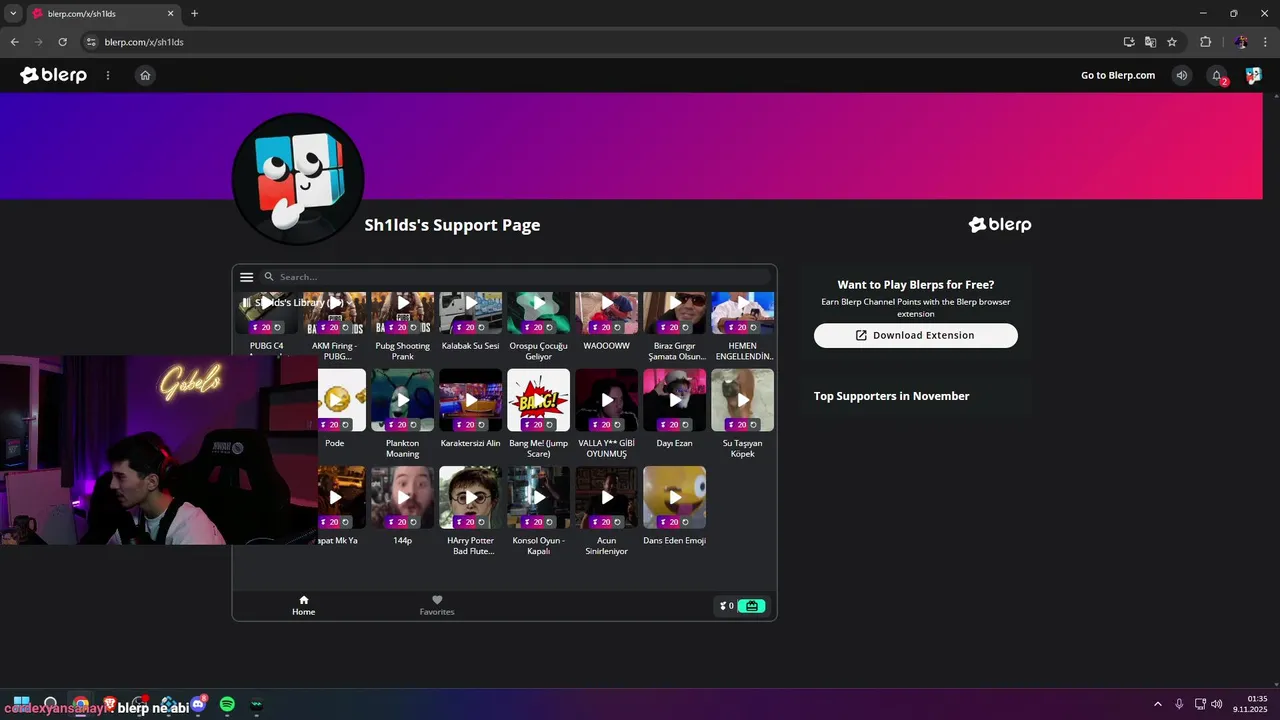
Task: Switch to the Favorites tab
Action: 437,605
